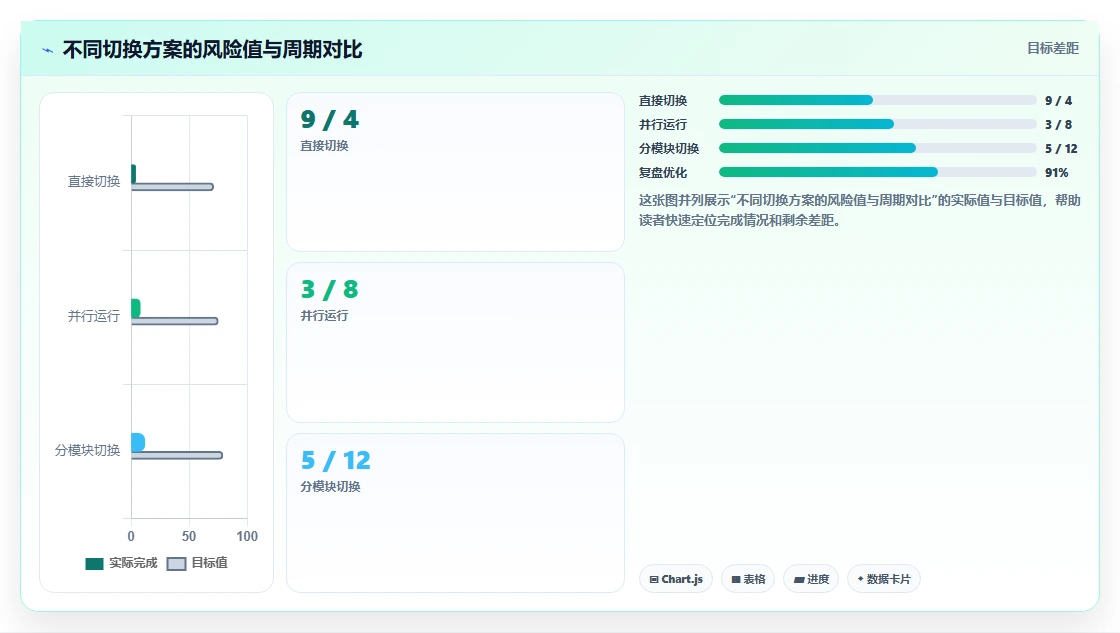The height and width of the screenshot is (633, 1120).
Task: Click the blue icon beside the dashboard title
Action: coord(48,50)
